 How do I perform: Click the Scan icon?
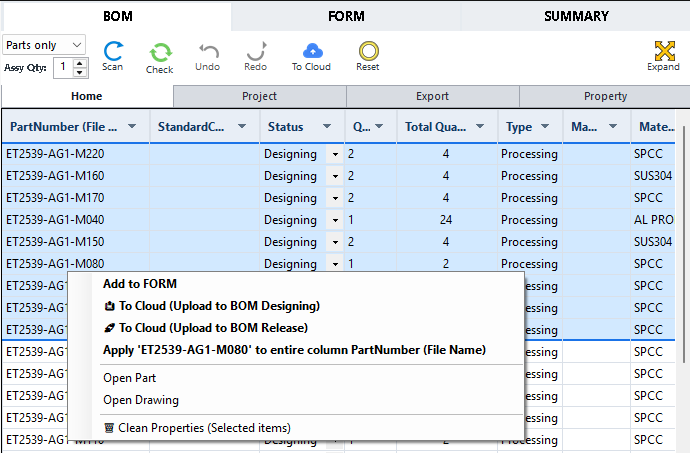point(113,51)
